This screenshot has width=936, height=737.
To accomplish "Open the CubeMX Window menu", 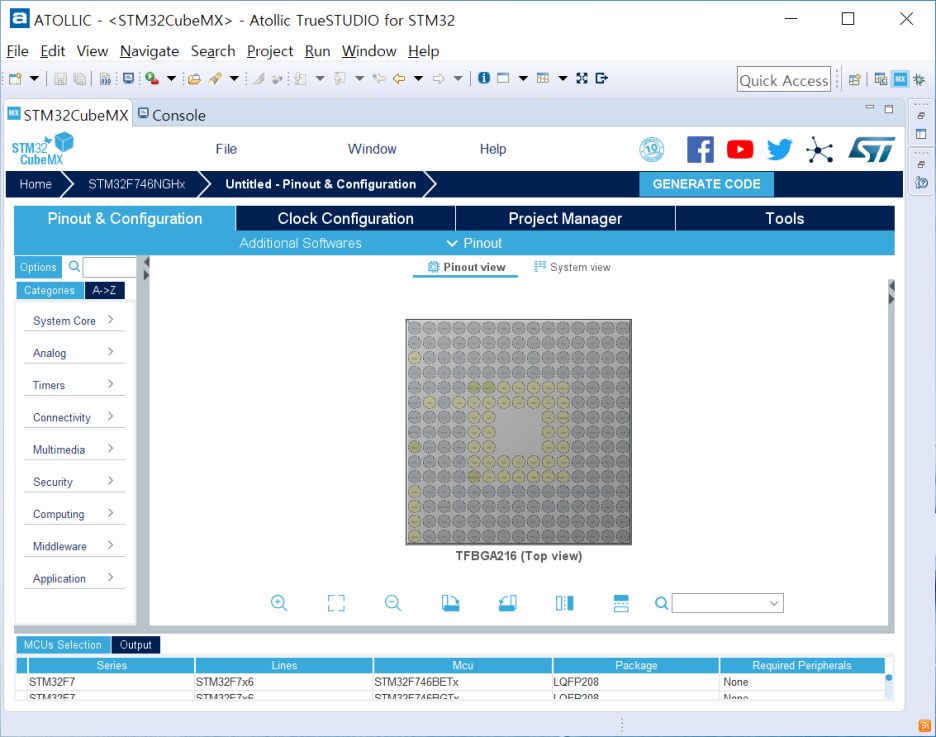I will pos(372,149).
